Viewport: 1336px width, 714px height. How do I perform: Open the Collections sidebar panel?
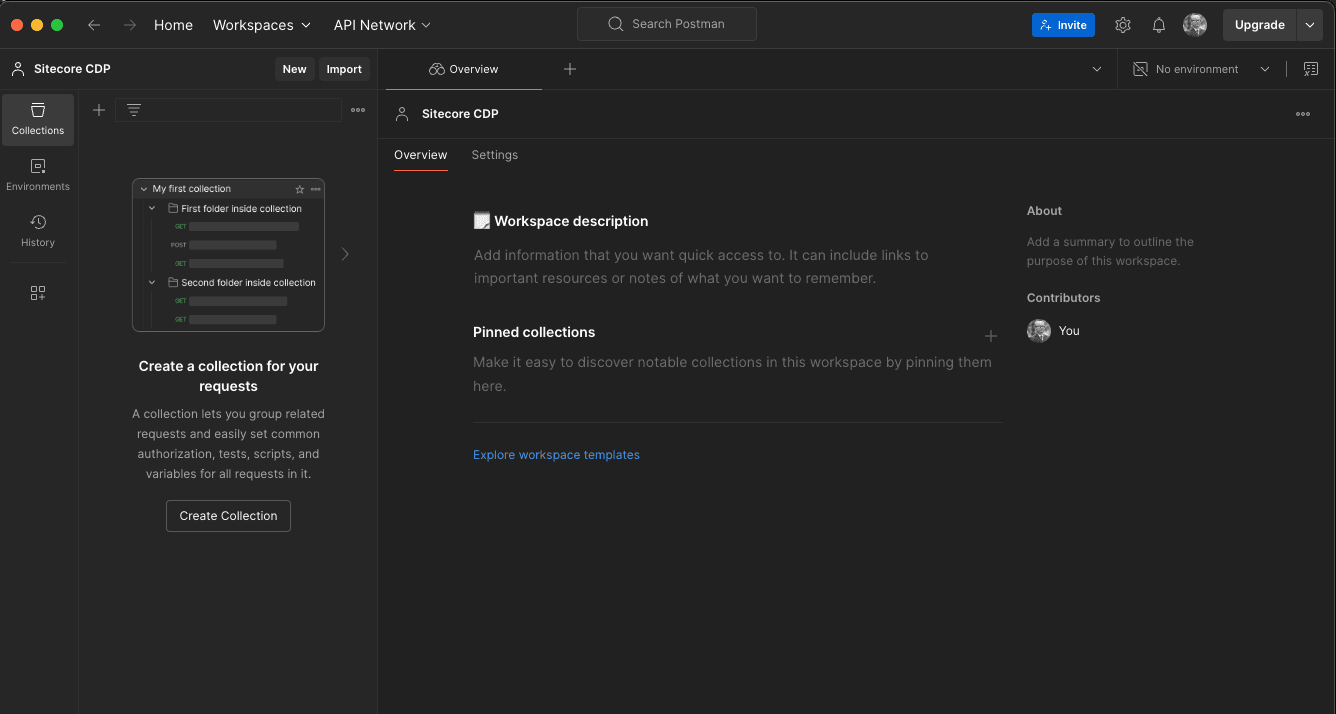point(38,119)
